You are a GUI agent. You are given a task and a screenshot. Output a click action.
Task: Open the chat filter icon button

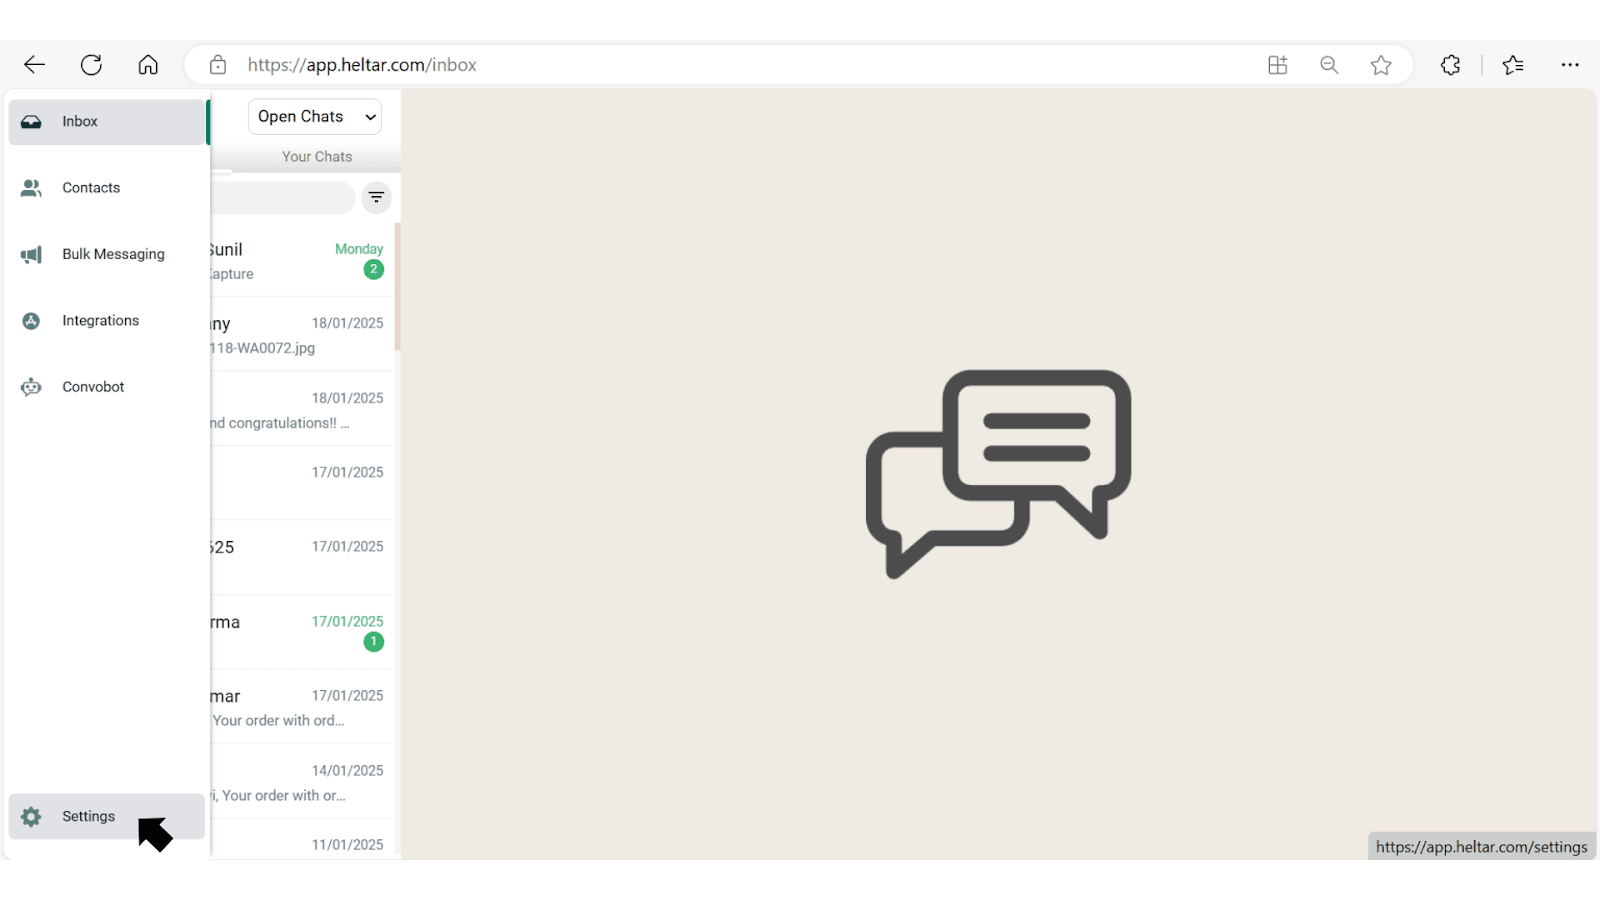[376, 197]
